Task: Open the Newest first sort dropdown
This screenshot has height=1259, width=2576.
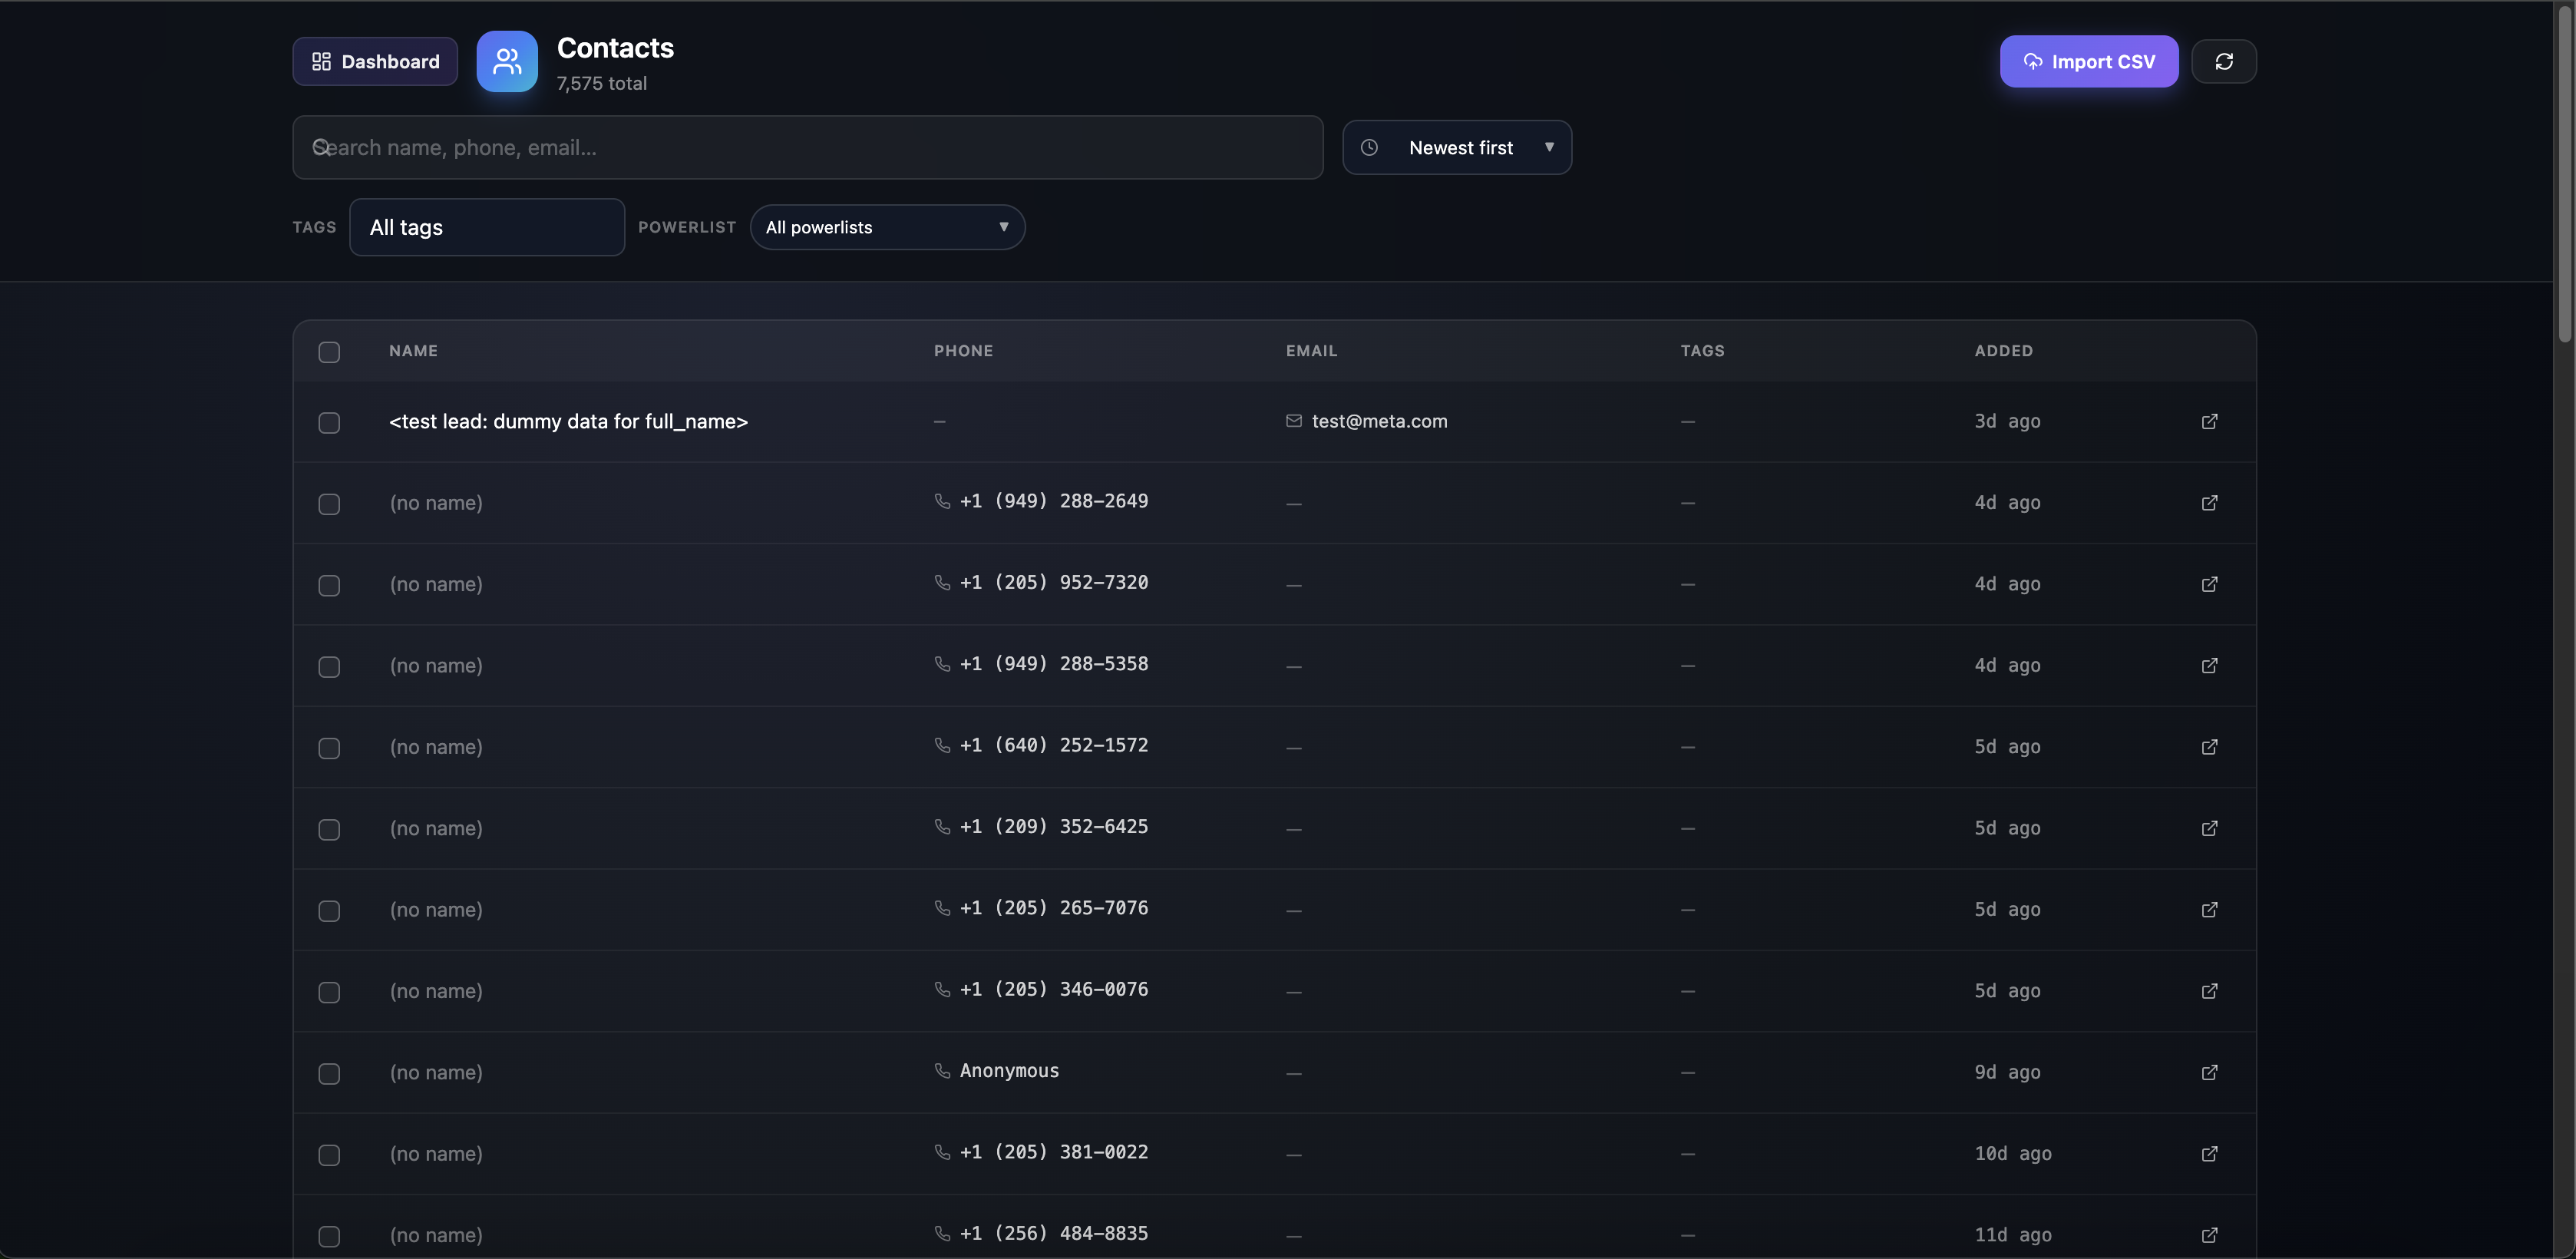Action: pyautogui.click(x=1457, y=148)
